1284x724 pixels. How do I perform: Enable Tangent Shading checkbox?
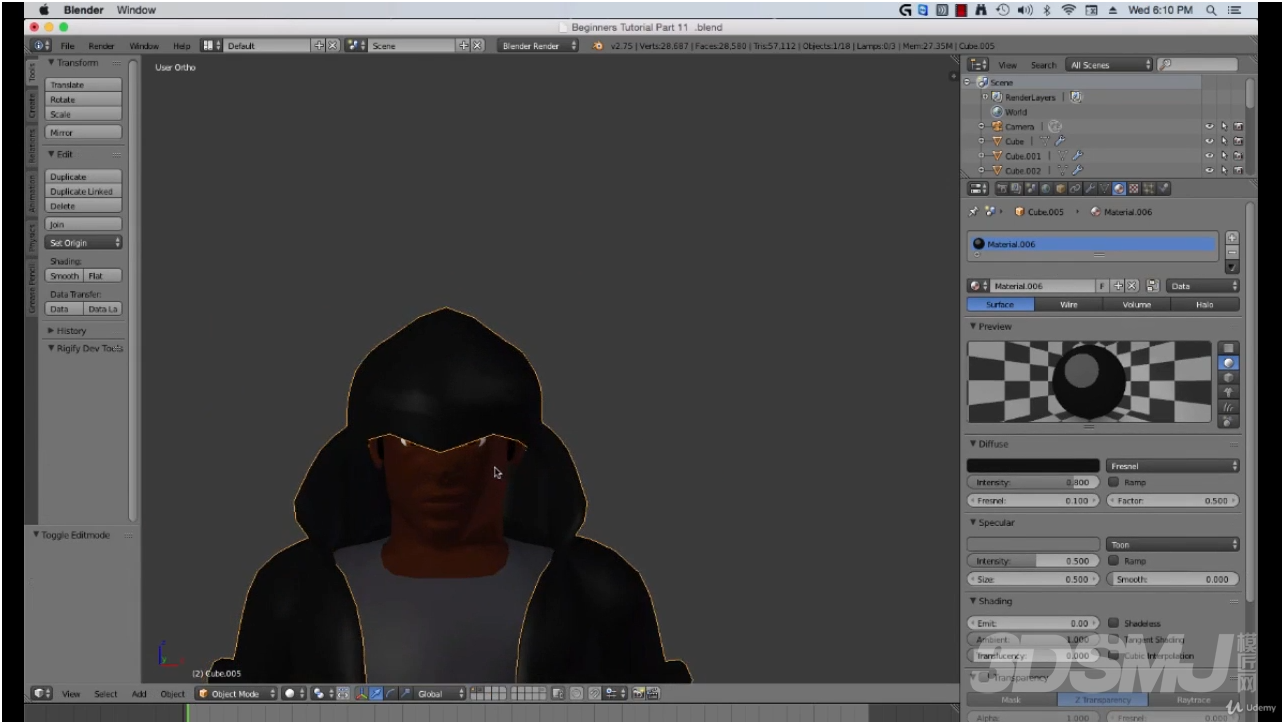(1113, 639)
